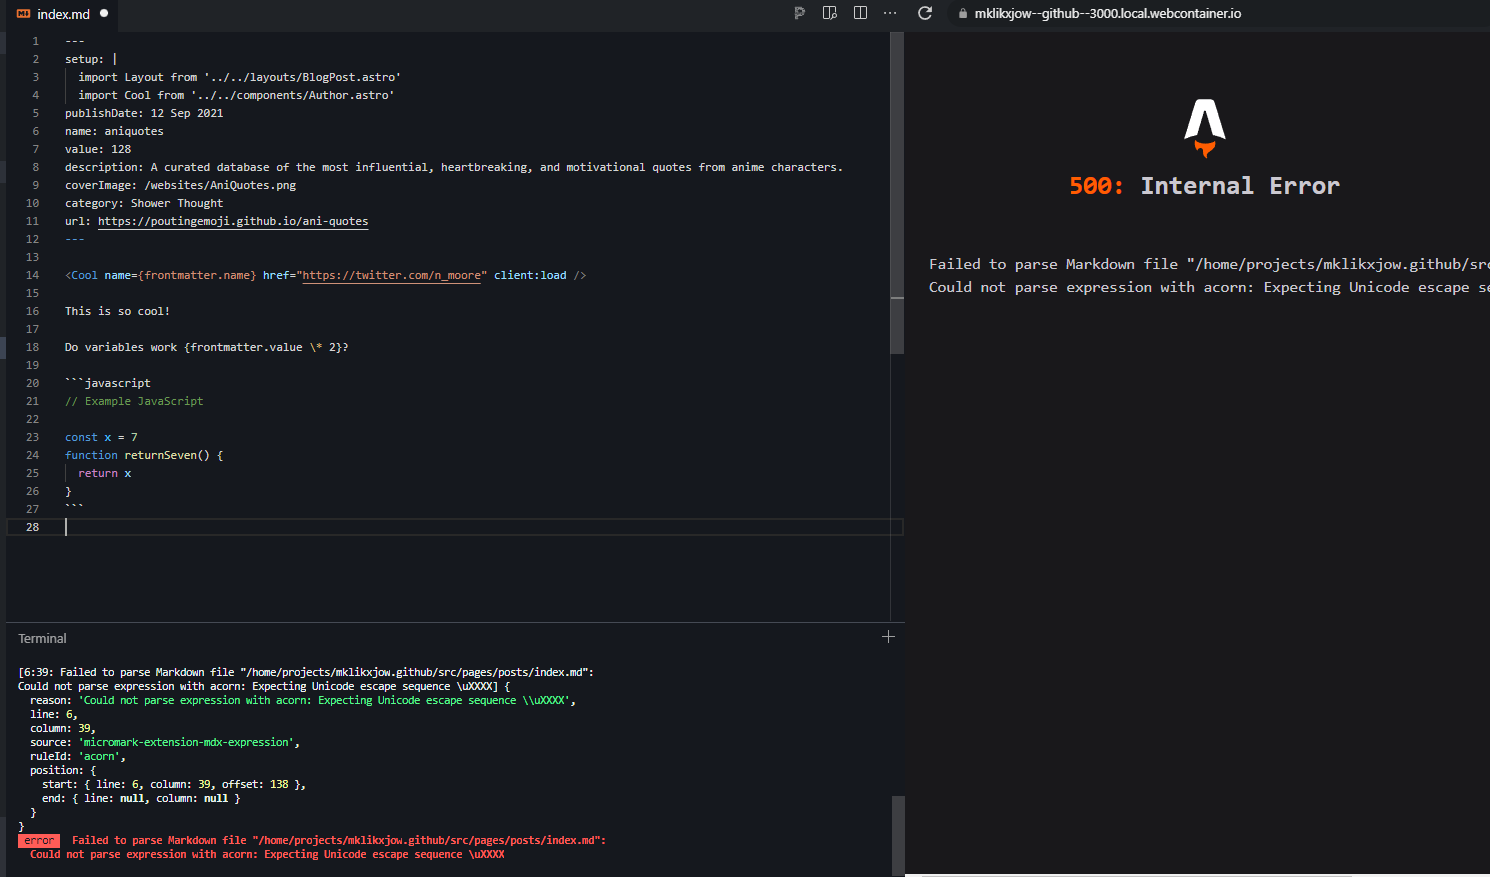This screenshot has height=877, width=1490.
Task: Select the Terminal panel header
Action: 42,638
